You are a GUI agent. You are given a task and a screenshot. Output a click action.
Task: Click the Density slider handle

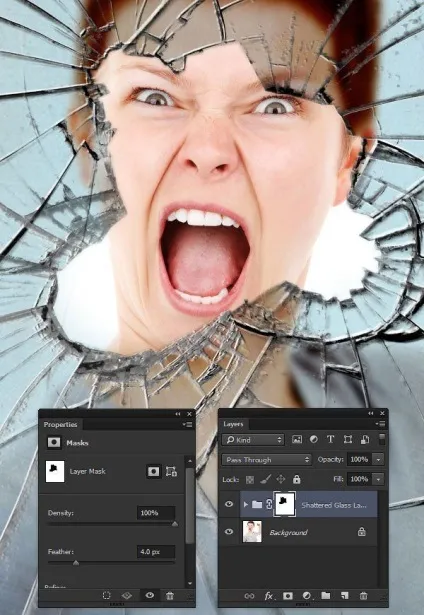point(175,524)
